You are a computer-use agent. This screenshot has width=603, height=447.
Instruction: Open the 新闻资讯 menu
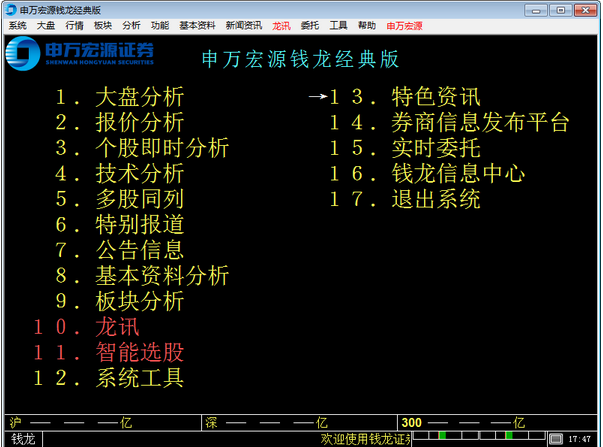pos(244,26)
